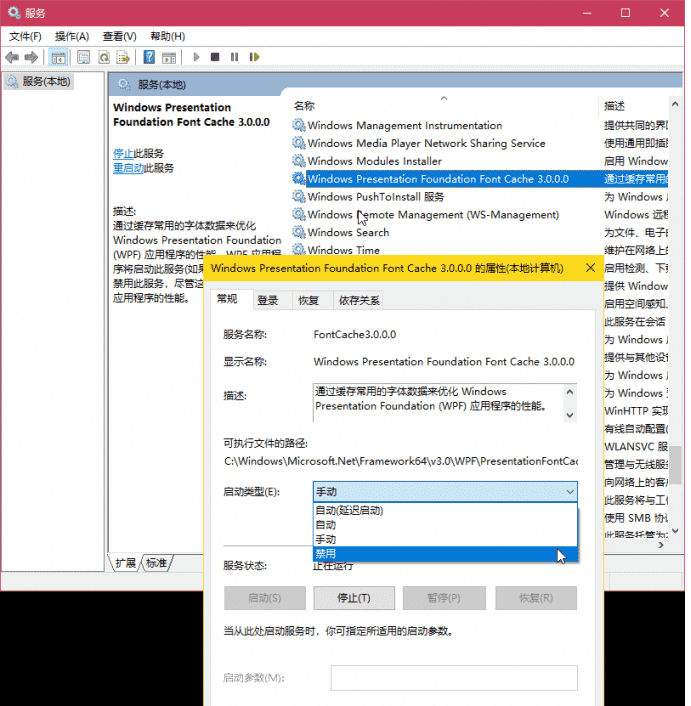Select Windows Media Player Network Sharing Service row
Viewport: 691px width, 706px height.
[479, 143]
